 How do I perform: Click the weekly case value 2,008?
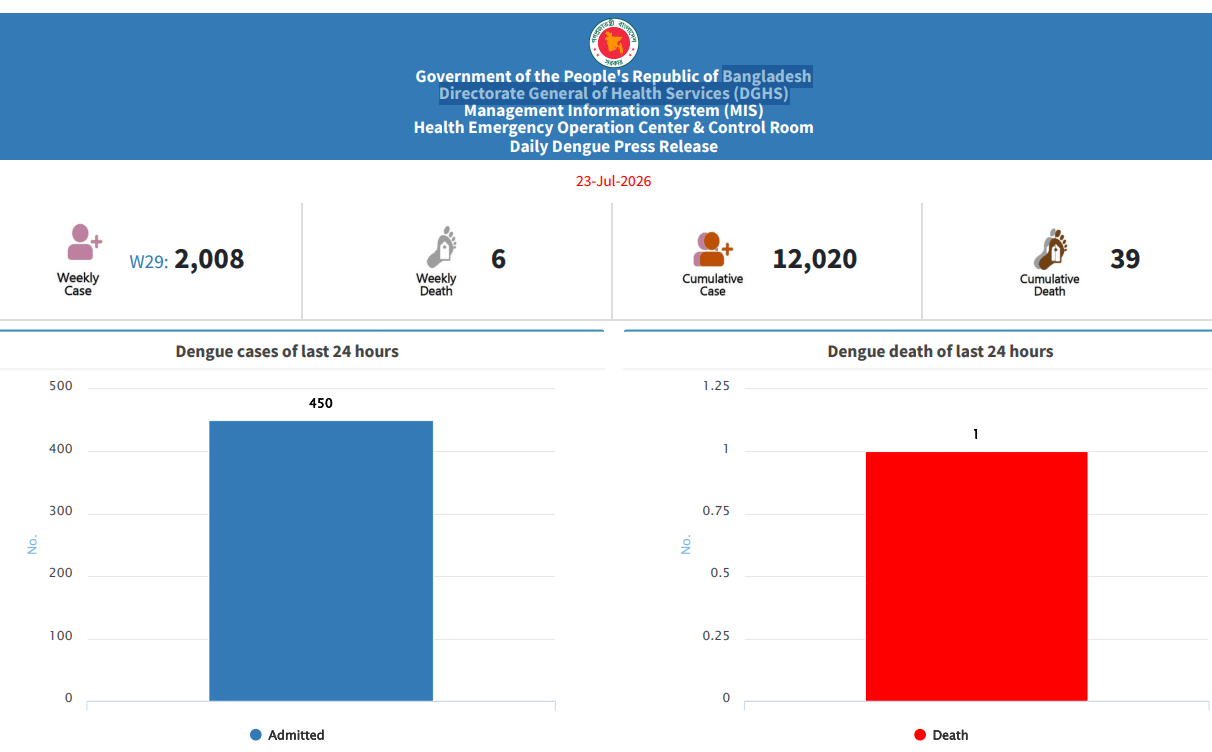click(x=209, y=259)
